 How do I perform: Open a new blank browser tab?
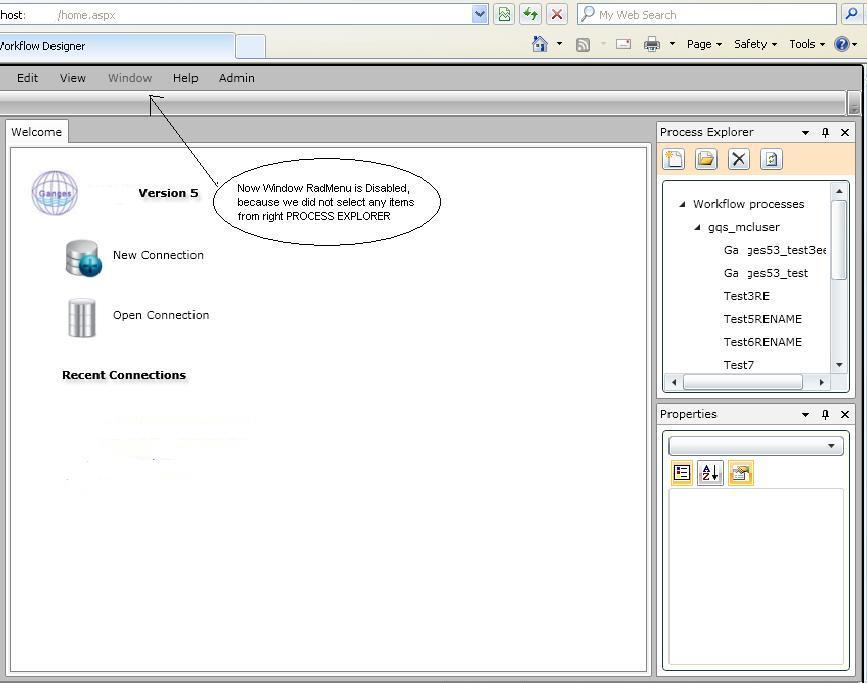point(250,46)
